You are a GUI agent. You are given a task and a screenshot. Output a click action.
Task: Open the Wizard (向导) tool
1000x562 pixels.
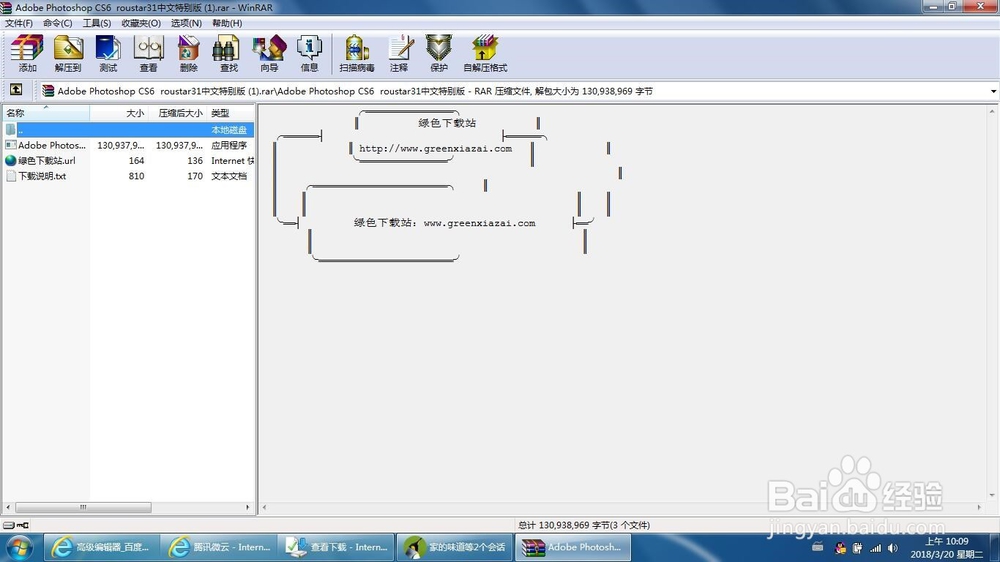pos(269,53)
